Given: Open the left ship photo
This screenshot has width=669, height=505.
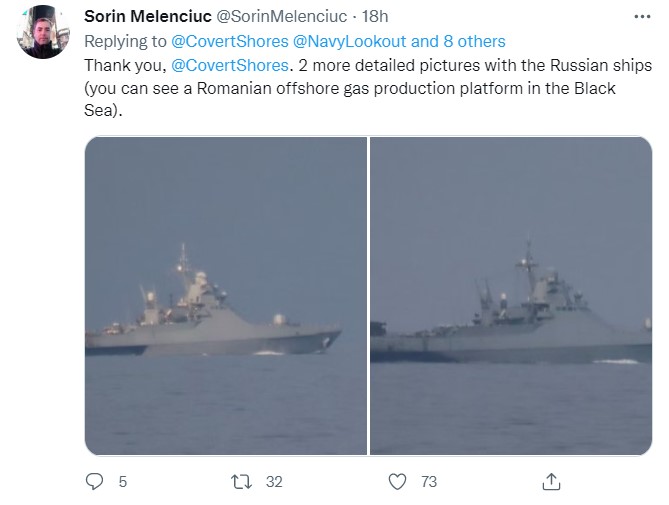Looking at the screenshot, I should (225, 296).
